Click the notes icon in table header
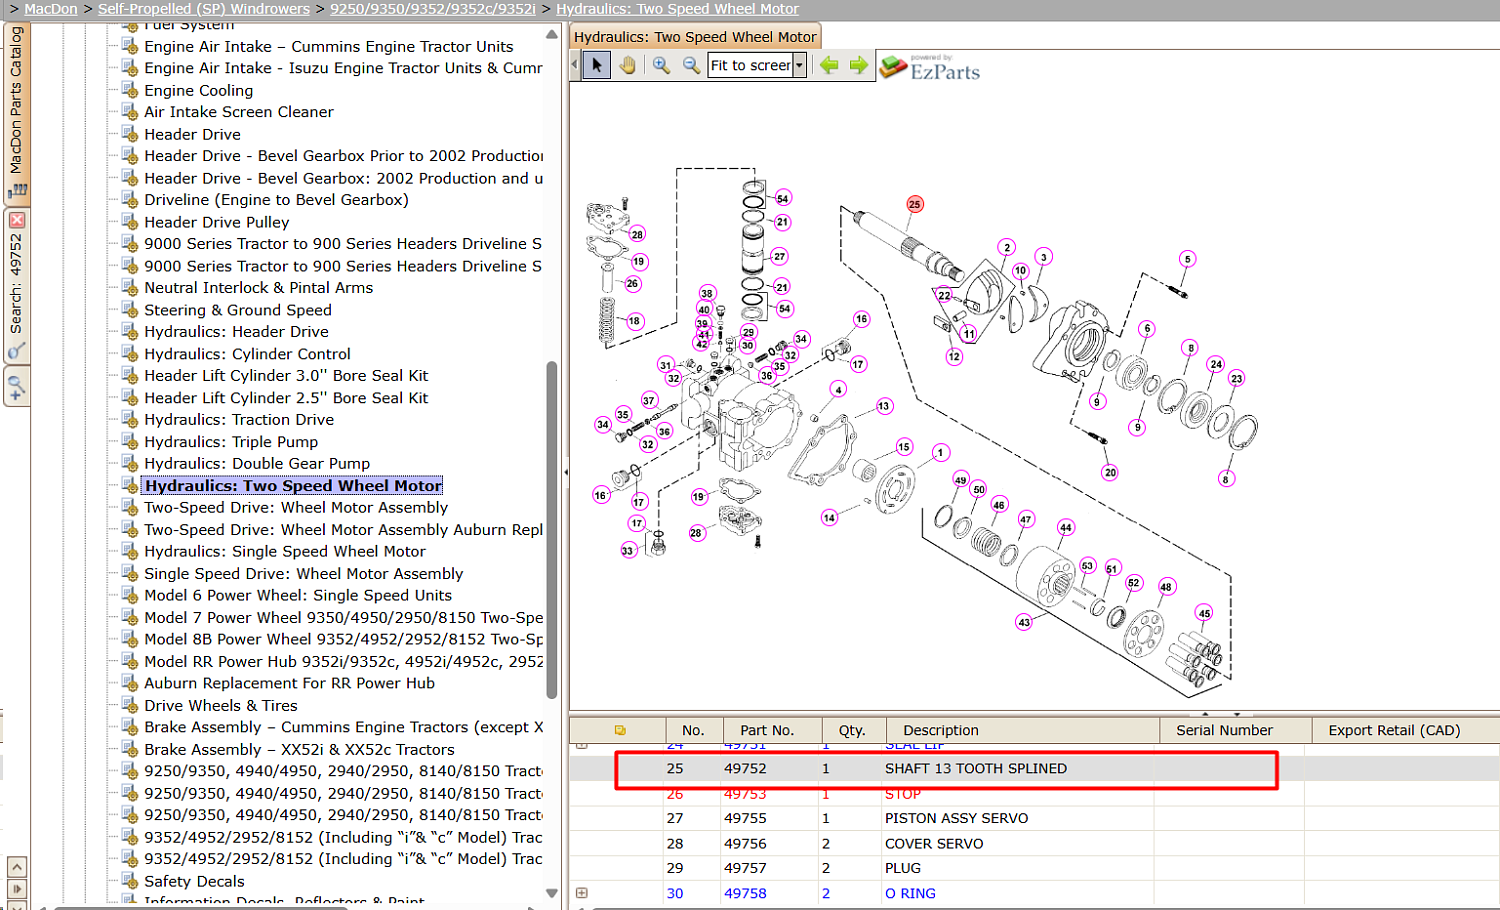 620,730
